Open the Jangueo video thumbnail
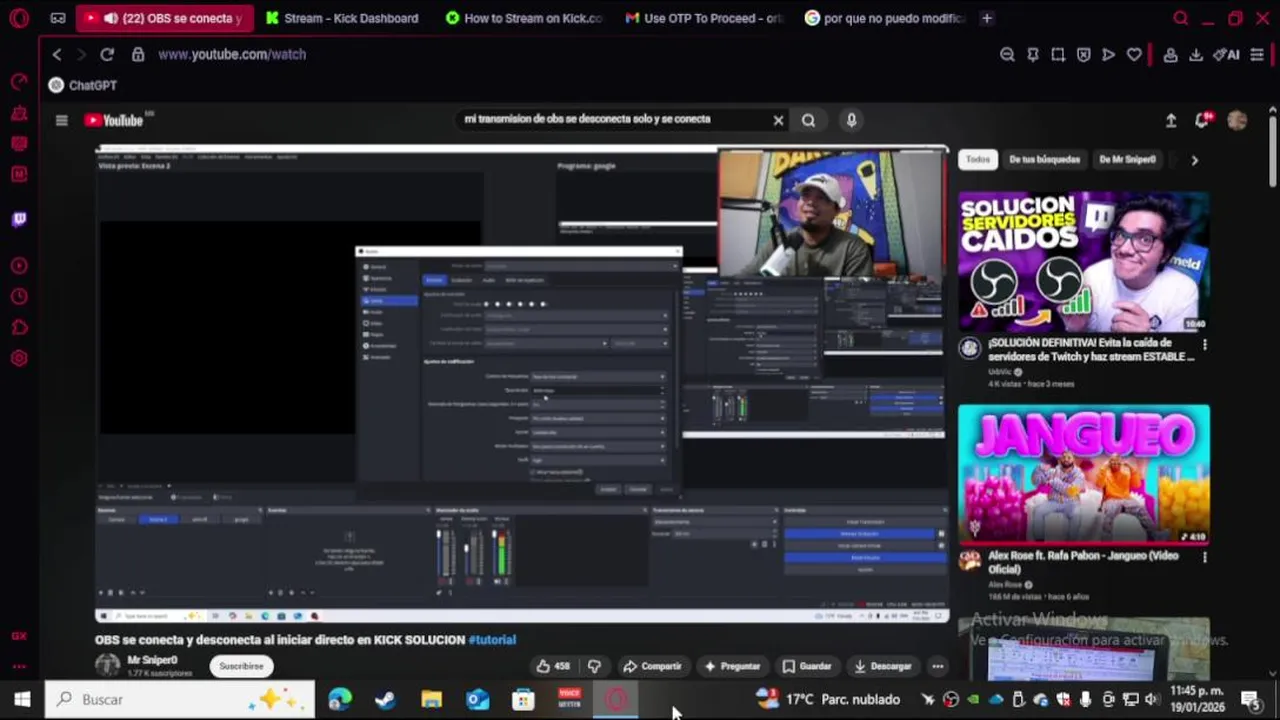This screenshot has height=720, width=1280. (1084, 474)
